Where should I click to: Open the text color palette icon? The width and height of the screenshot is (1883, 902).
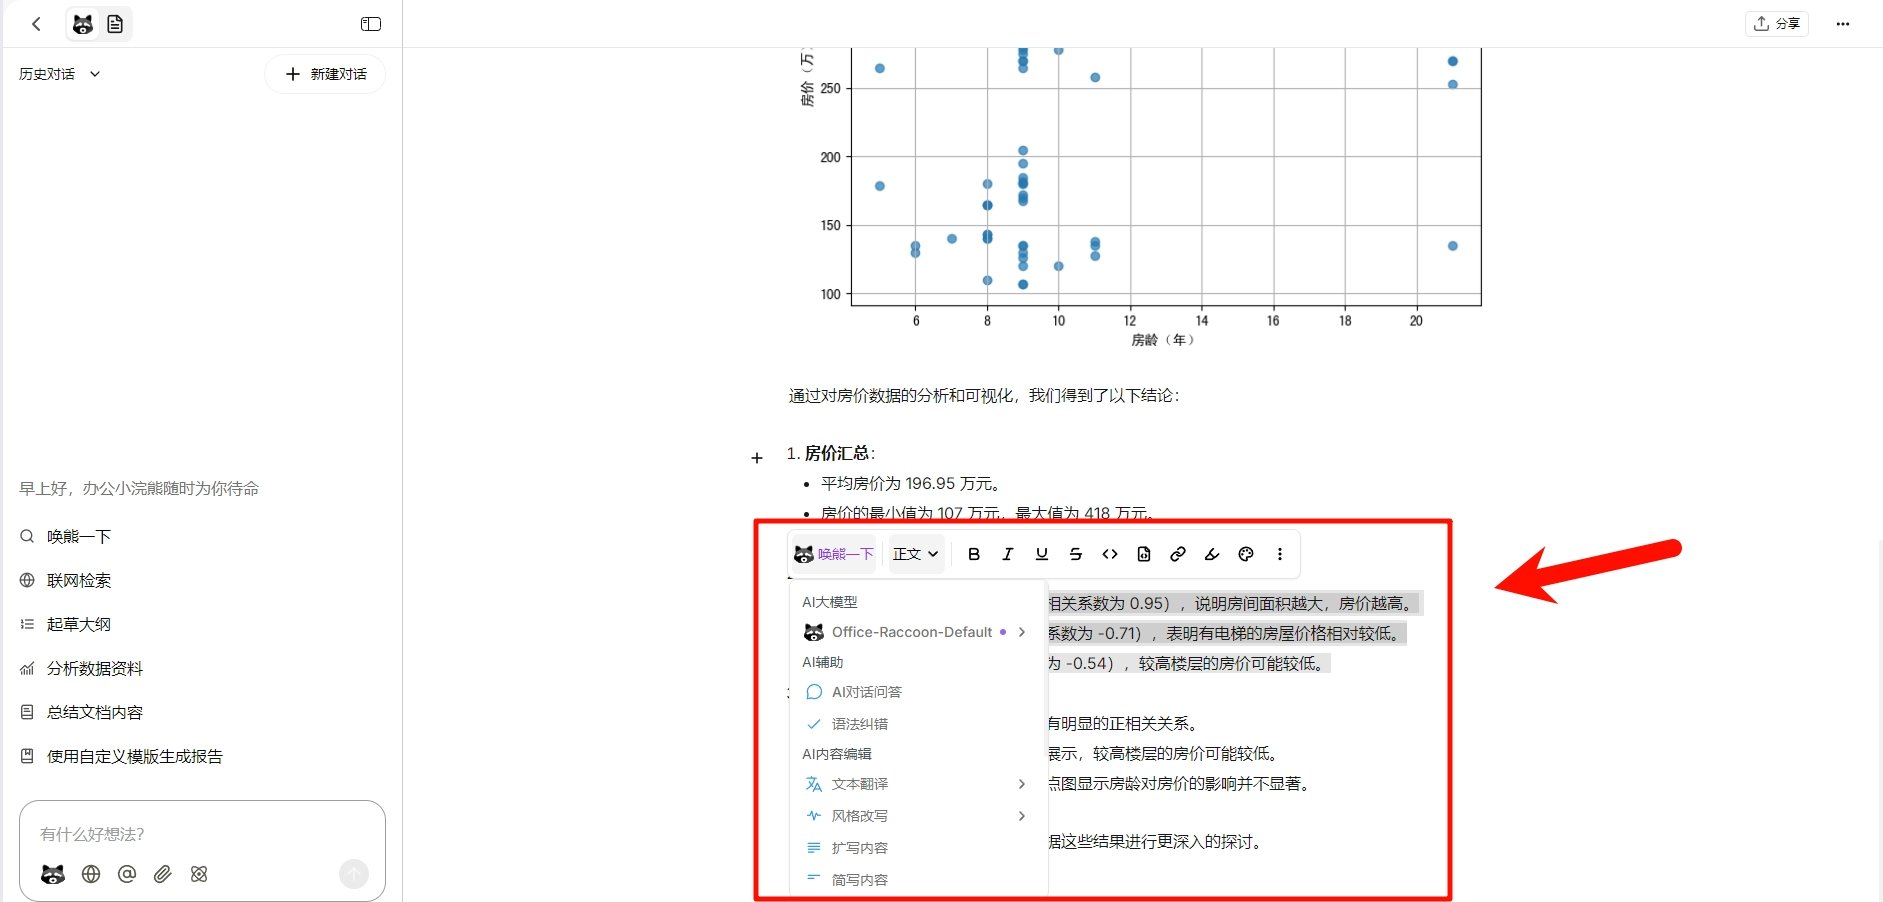(1245, 554)
